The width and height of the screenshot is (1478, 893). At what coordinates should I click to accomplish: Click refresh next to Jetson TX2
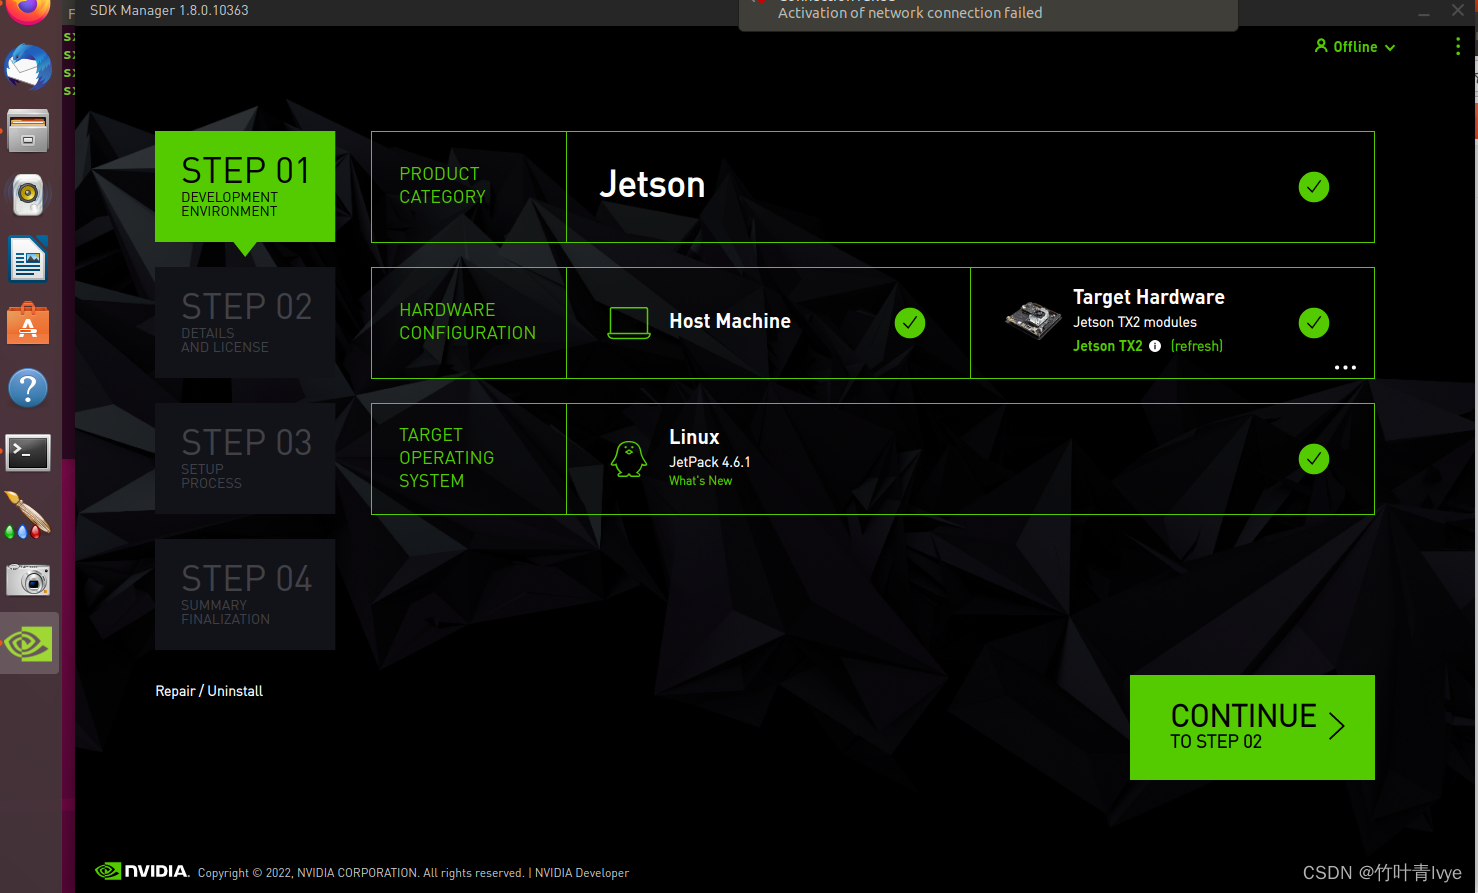coord(1196,346)
